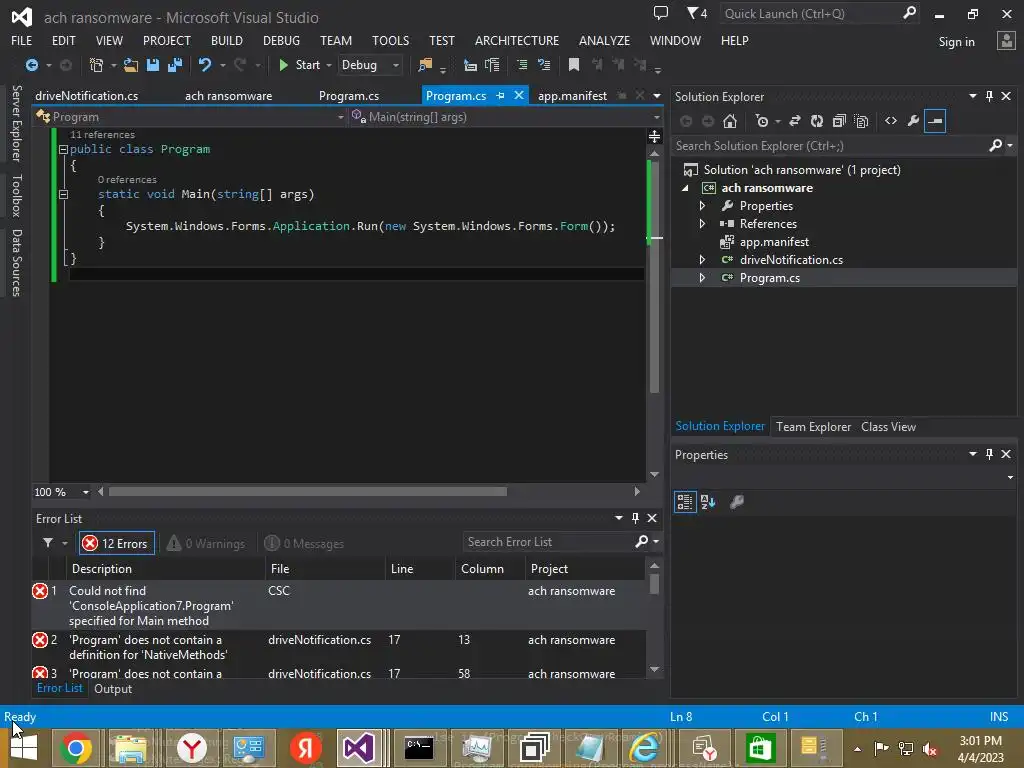The height and width of the screenshot is (768, 1024).
Task: Open Google Chrome from the taskbar
Action: (76, 748)
